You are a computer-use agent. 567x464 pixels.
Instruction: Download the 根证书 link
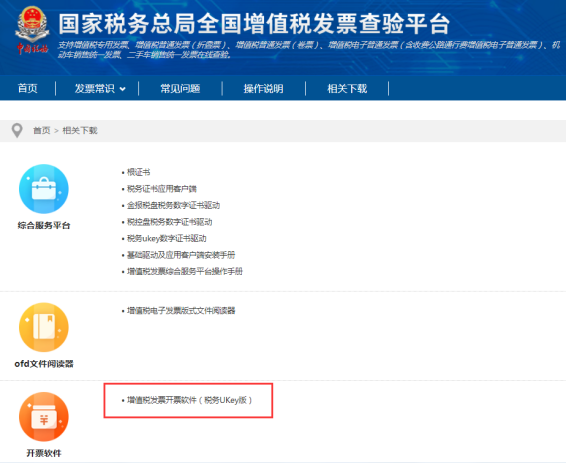click(138, 172)
